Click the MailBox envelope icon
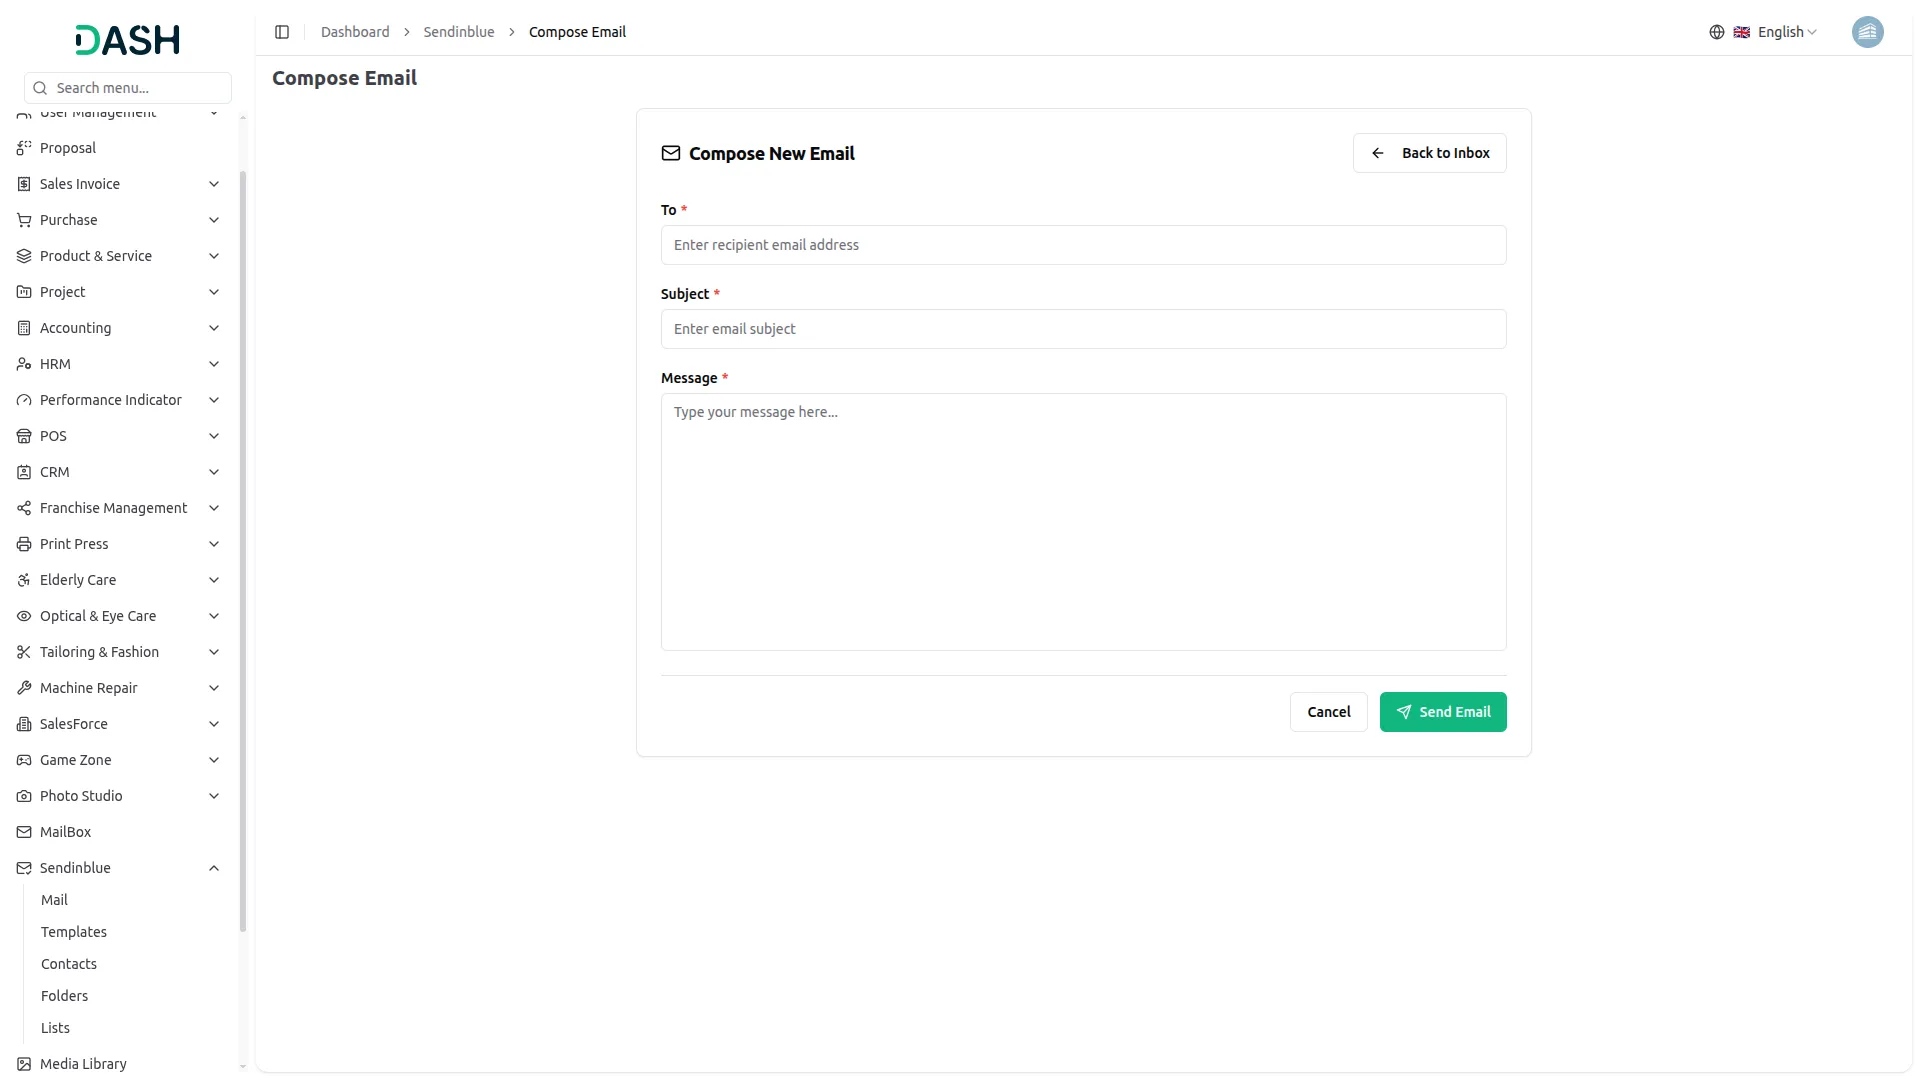The image size is (1920, 1080). point(24,832)
